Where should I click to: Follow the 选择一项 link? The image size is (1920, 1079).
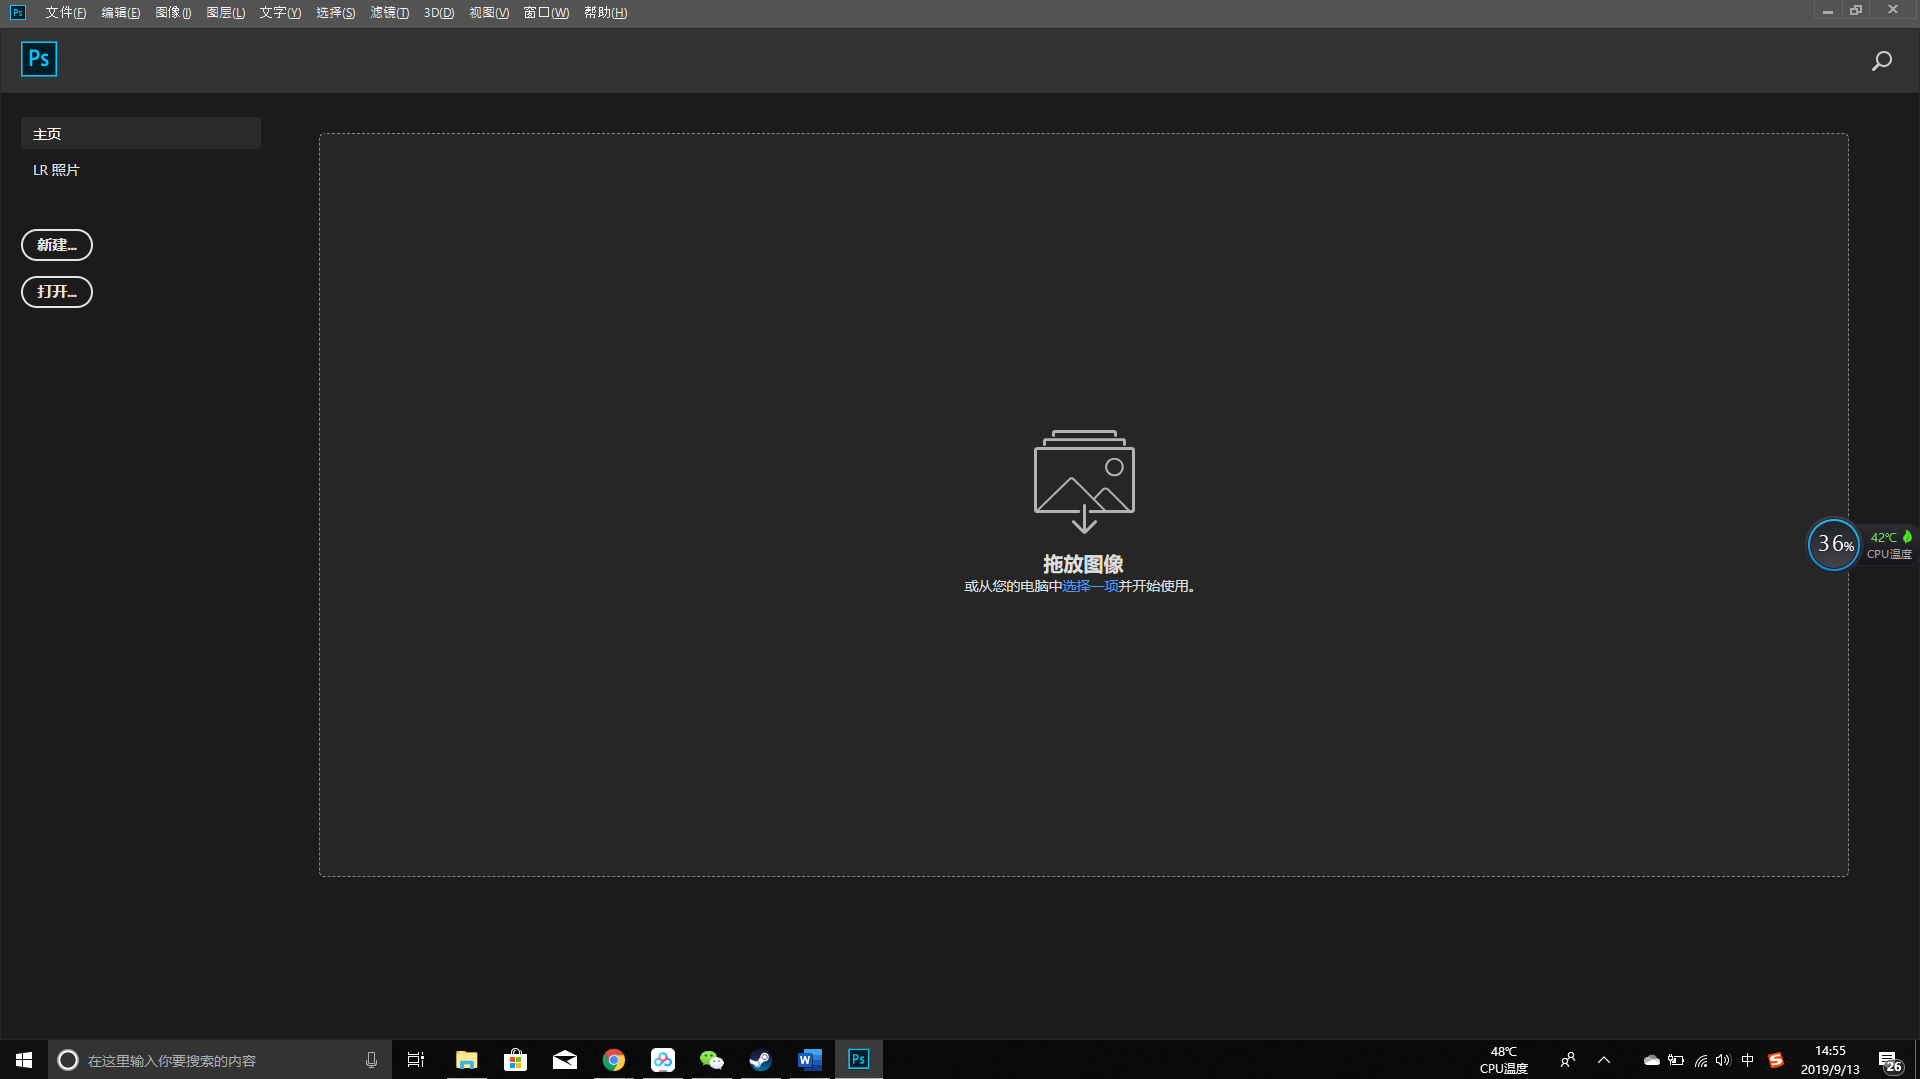pos(1090,586)
